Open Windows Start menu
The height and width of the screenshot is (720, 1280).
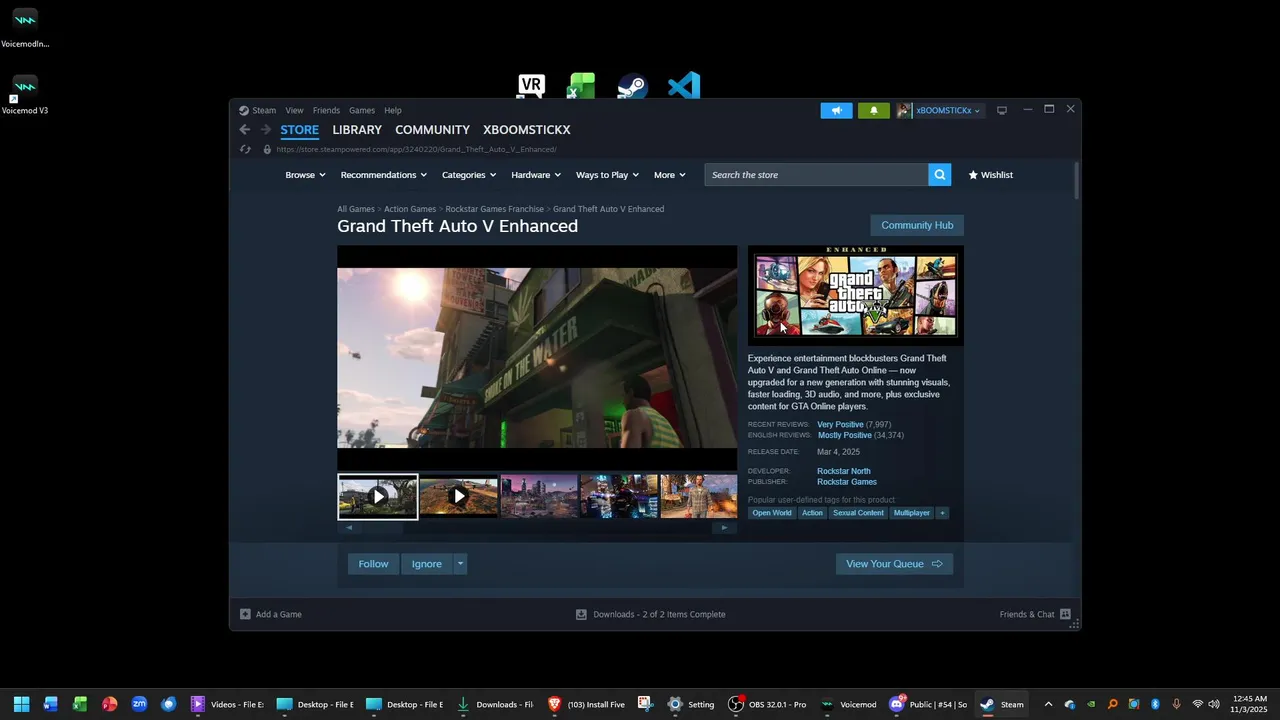21,704
